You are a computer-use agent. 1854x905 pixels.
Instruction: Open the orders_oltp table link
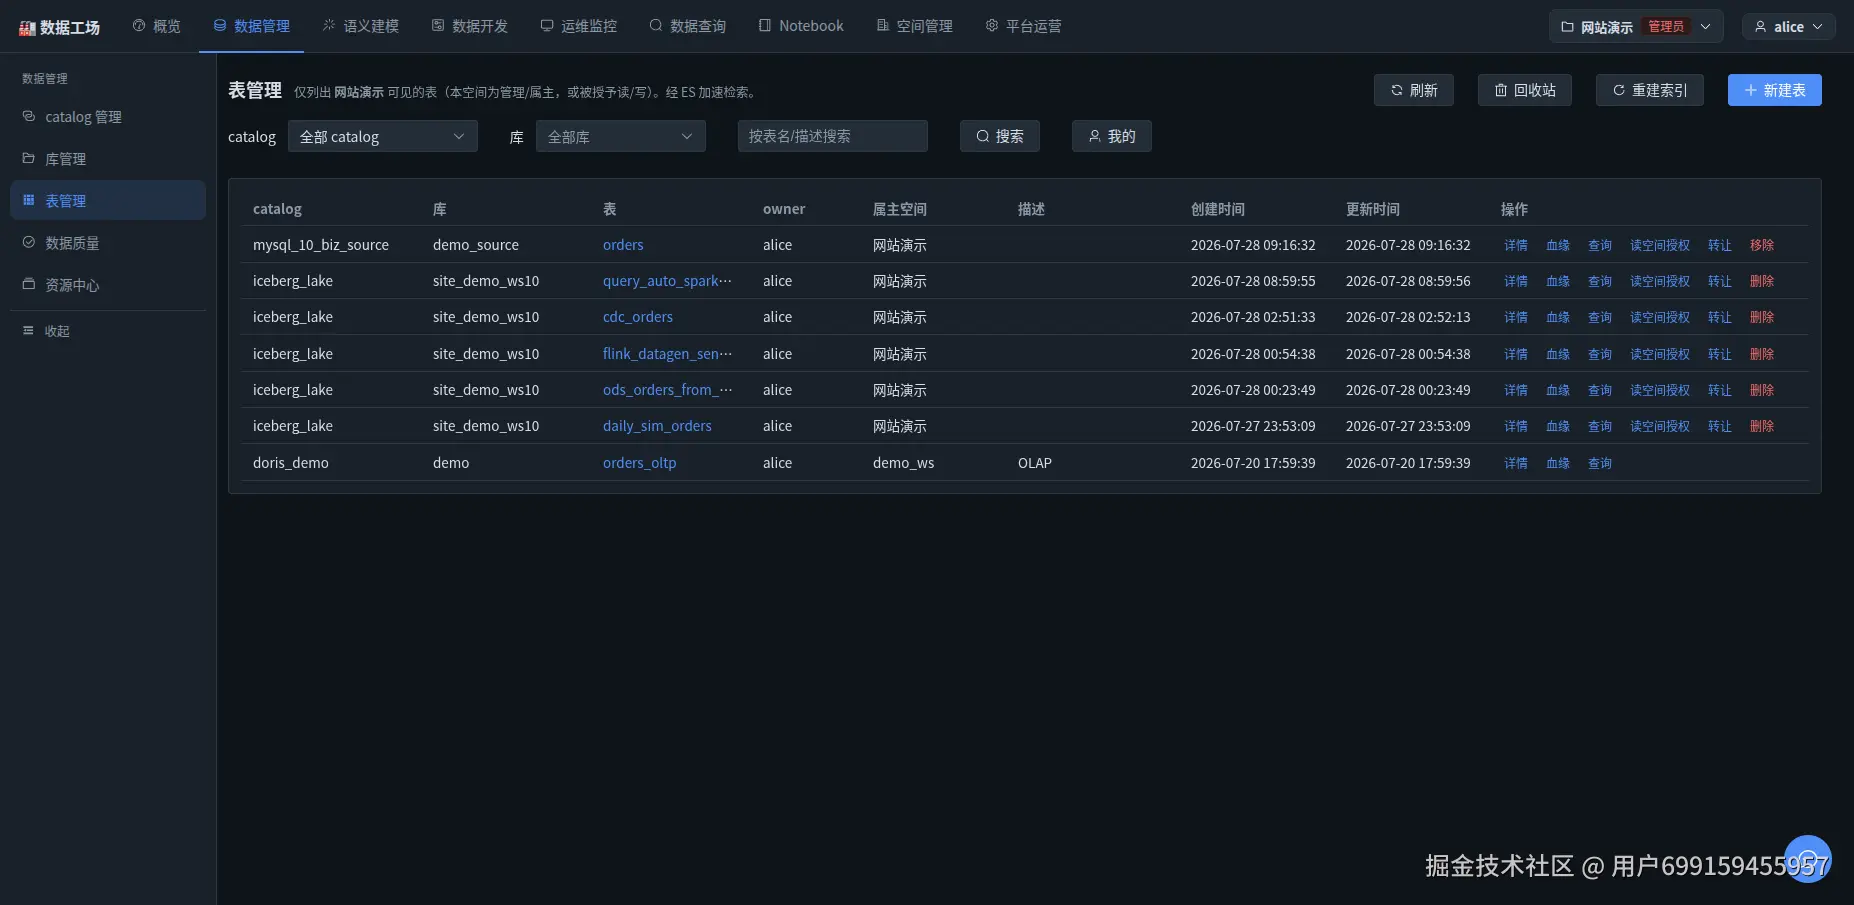coord(639,463)
